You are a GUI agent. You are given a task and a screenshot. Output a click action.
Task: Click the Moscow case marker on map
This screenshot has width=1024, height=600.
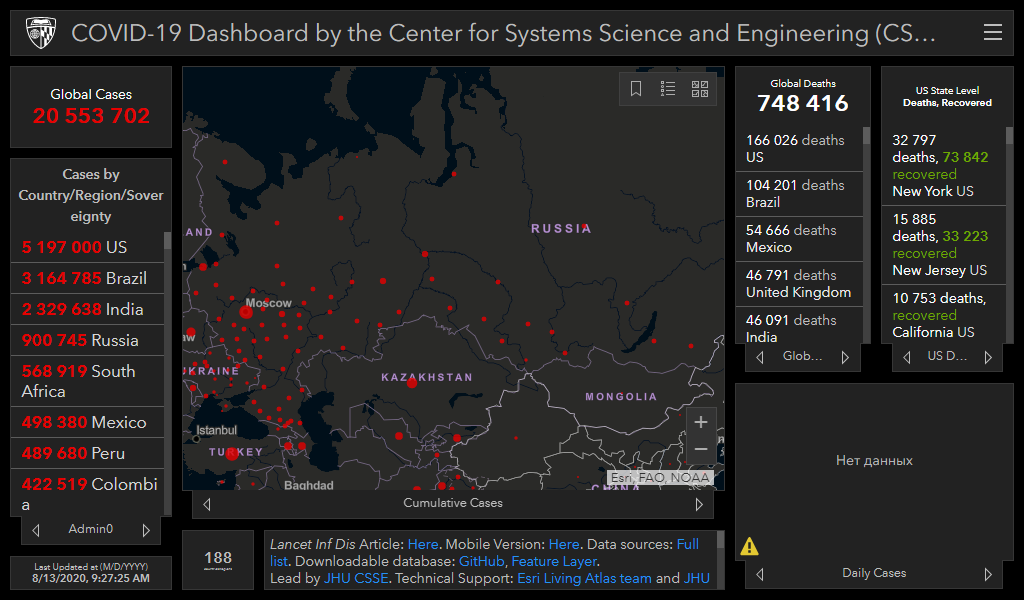point(246,313)
